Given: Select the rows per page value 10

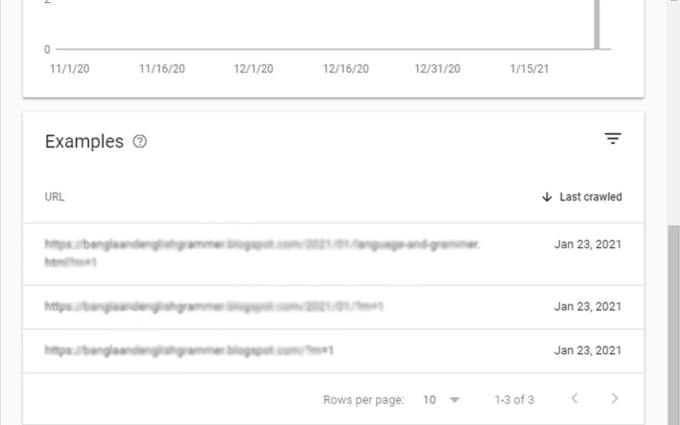Looking at the screenshot, I should 429,400.
